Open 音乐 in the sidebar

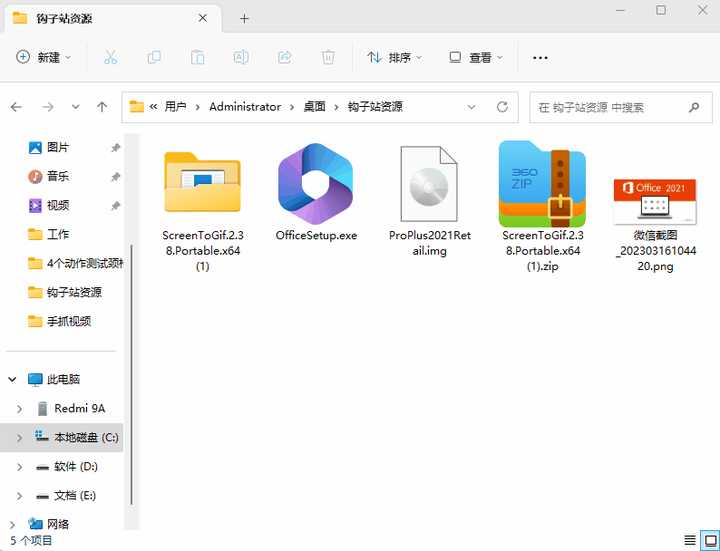[x=58, y=176]
